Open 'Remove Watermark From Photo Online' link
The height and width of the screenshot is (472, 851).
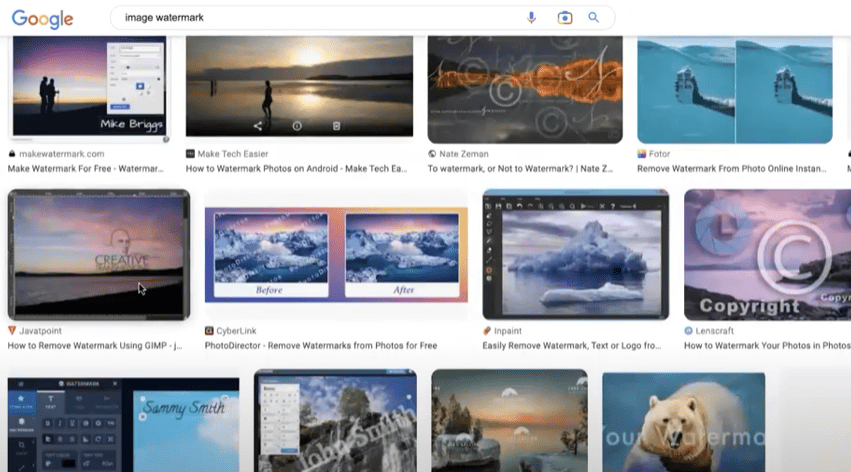pyautogui.click(x=732, y=169)
